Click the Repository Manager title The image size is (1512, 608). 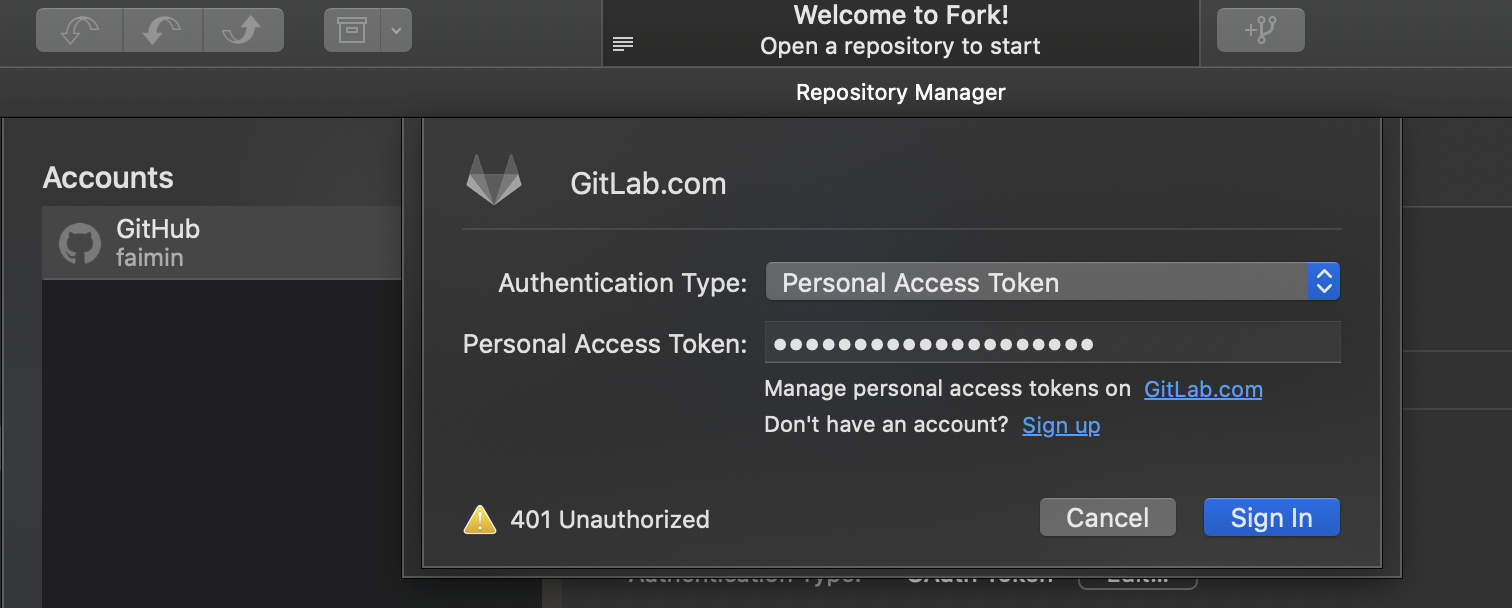point(900,92)
